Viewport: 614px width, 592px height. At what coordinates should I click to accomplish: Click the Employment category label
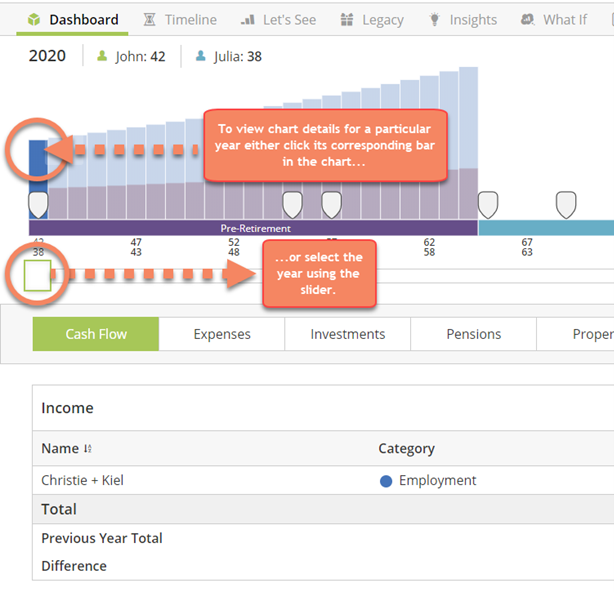437,480
